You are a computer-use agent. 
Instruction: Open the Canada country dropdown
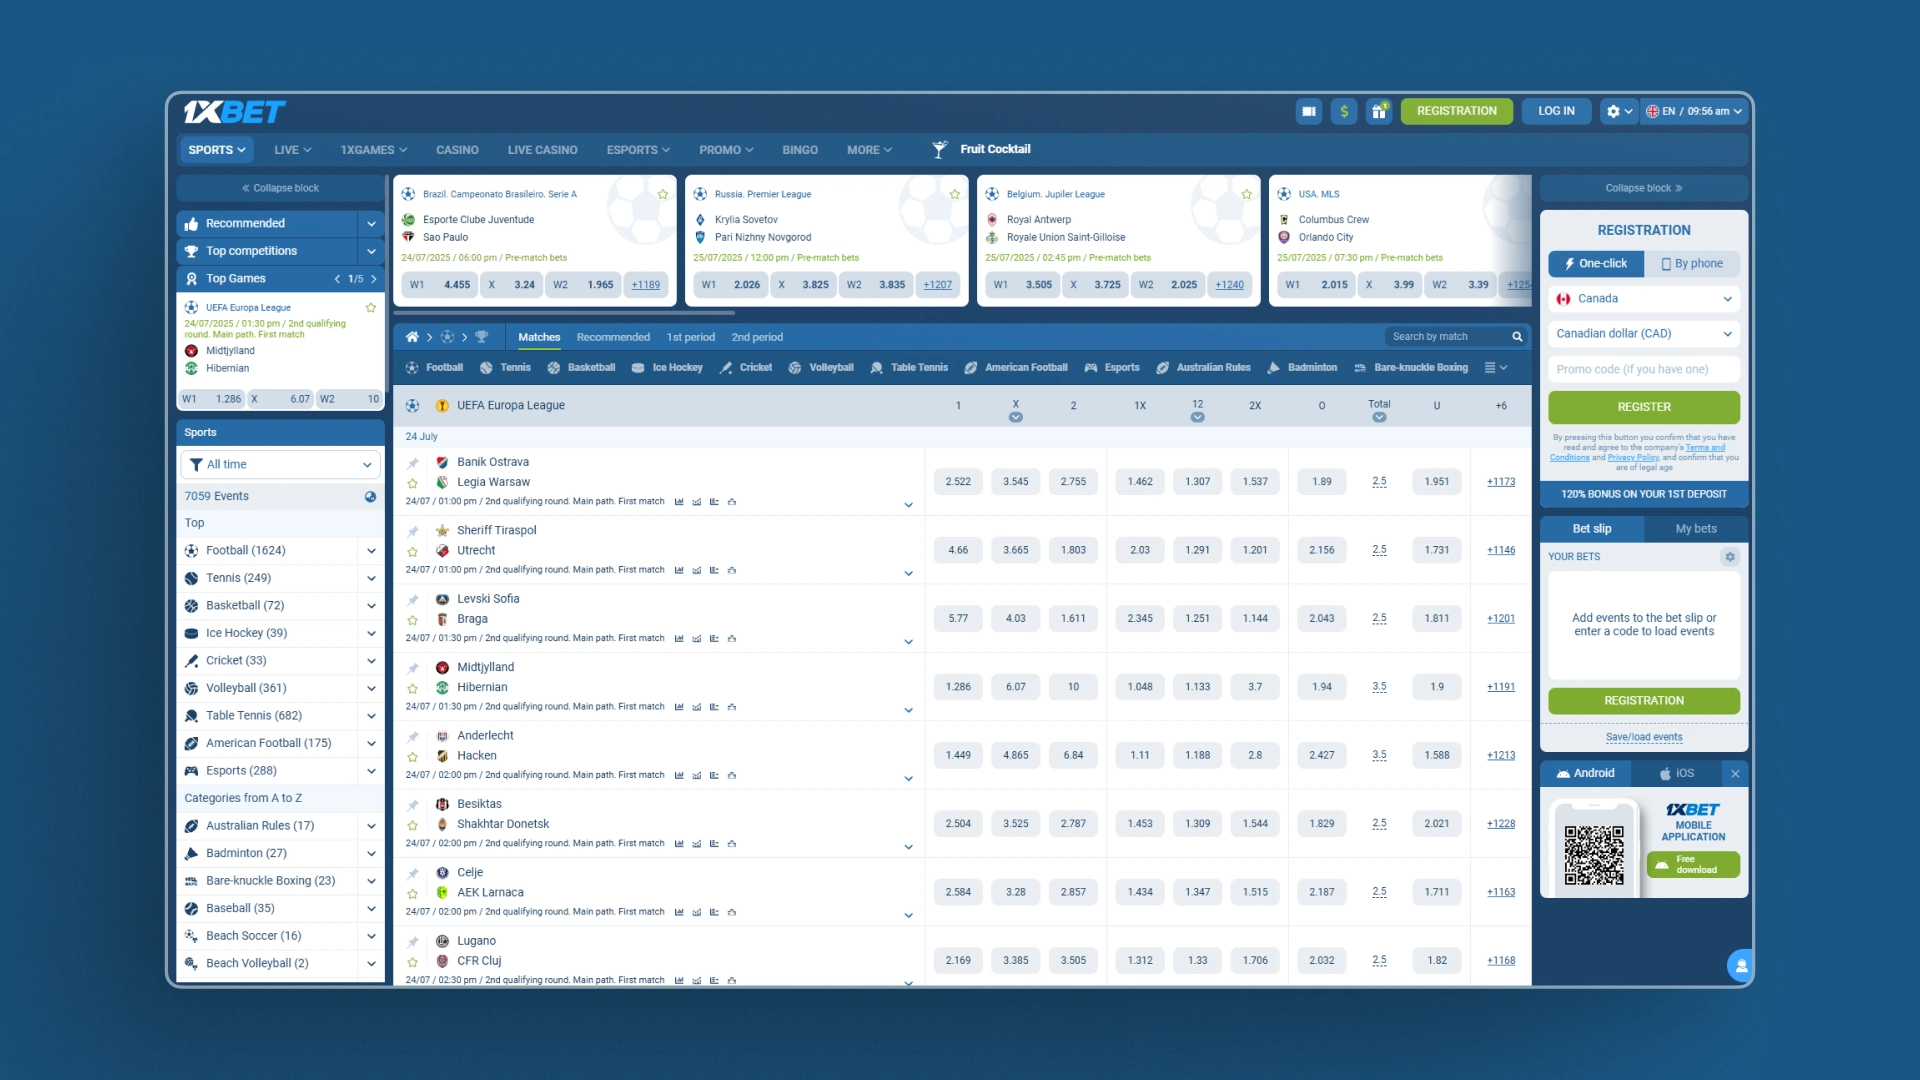[1644, 299]
